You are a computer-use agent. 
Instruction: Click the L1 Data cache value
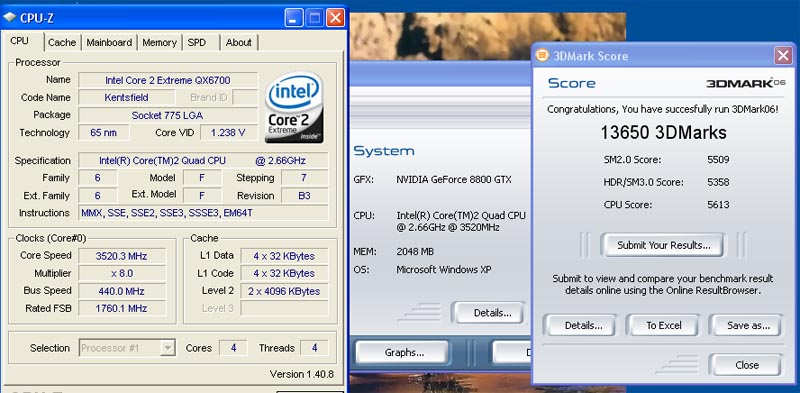[284, 256]
